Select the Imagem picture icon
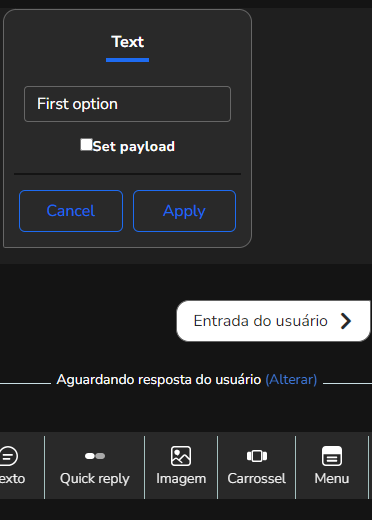 (x=181, y=456)
